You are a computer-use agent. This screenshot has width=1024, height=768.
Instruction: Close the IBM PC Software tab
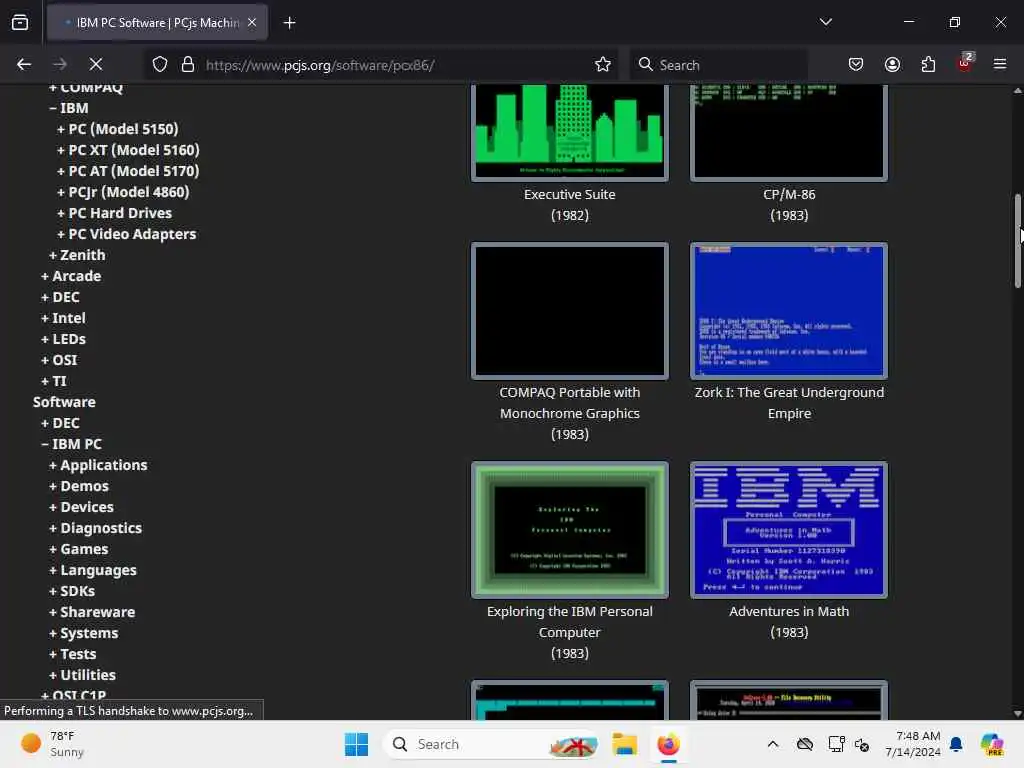tap(252, 22)
